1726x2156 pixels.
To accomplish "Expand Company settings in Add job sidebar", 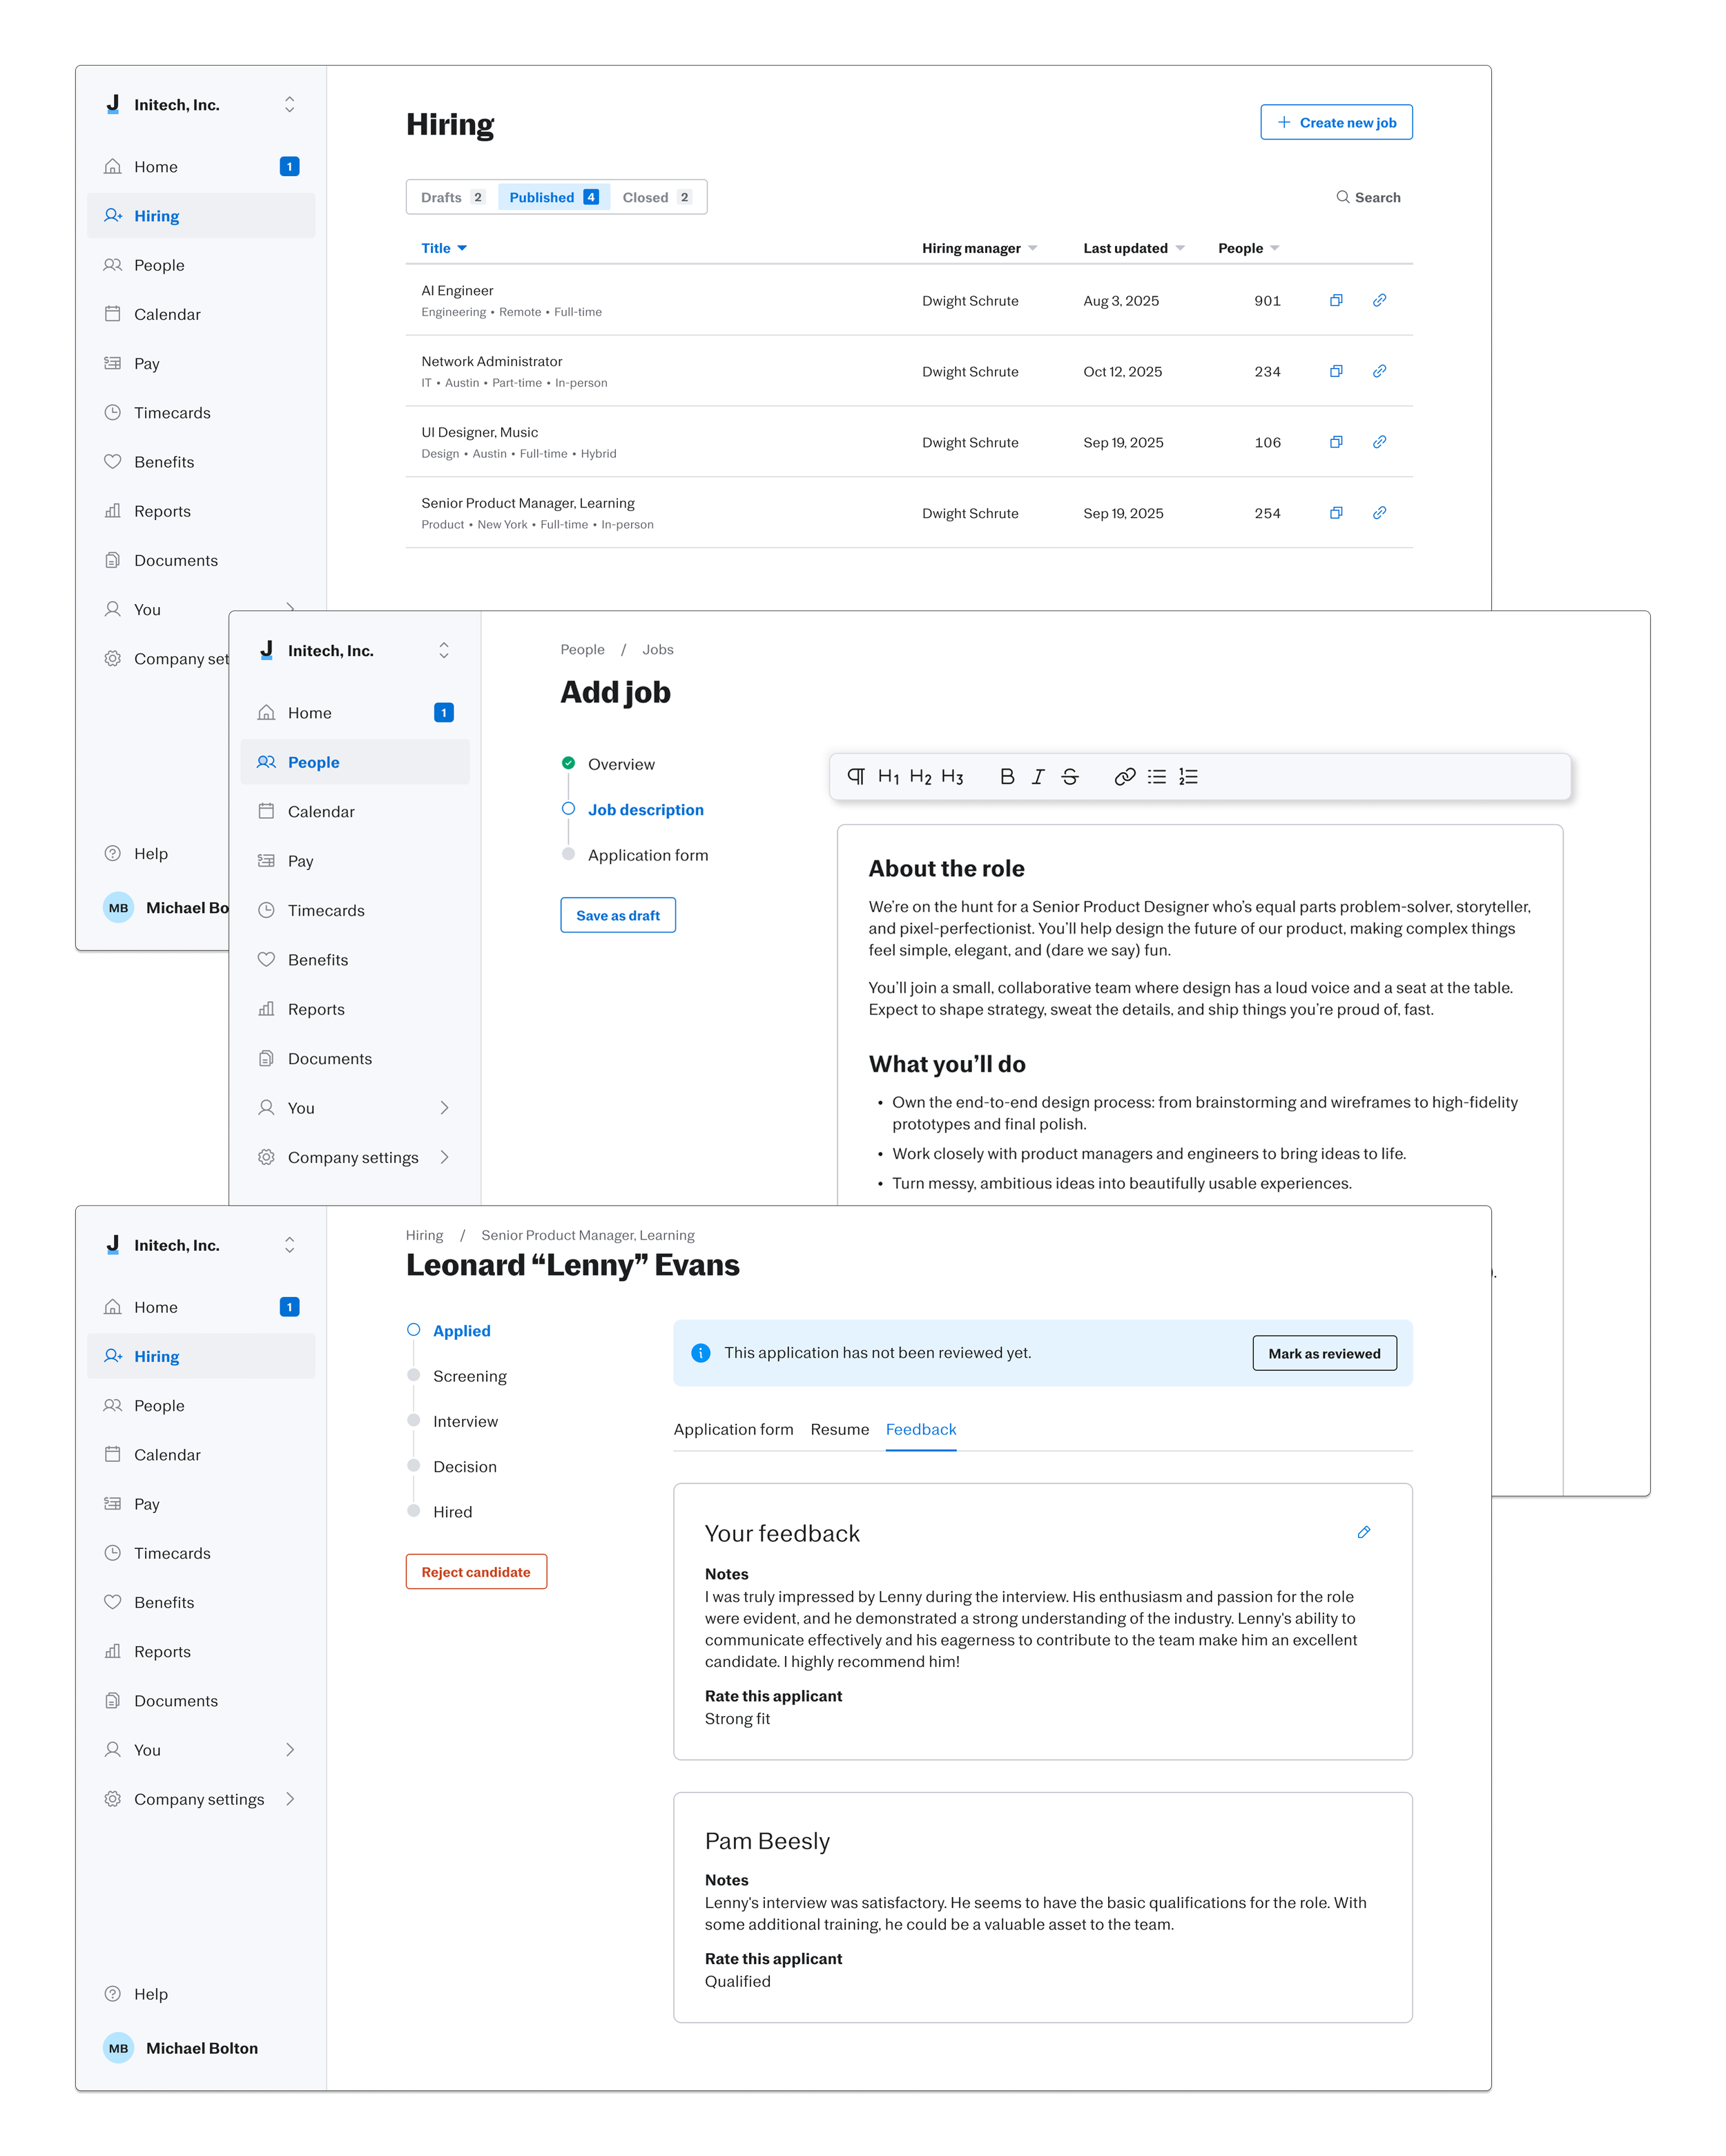I will (355, 1157).
